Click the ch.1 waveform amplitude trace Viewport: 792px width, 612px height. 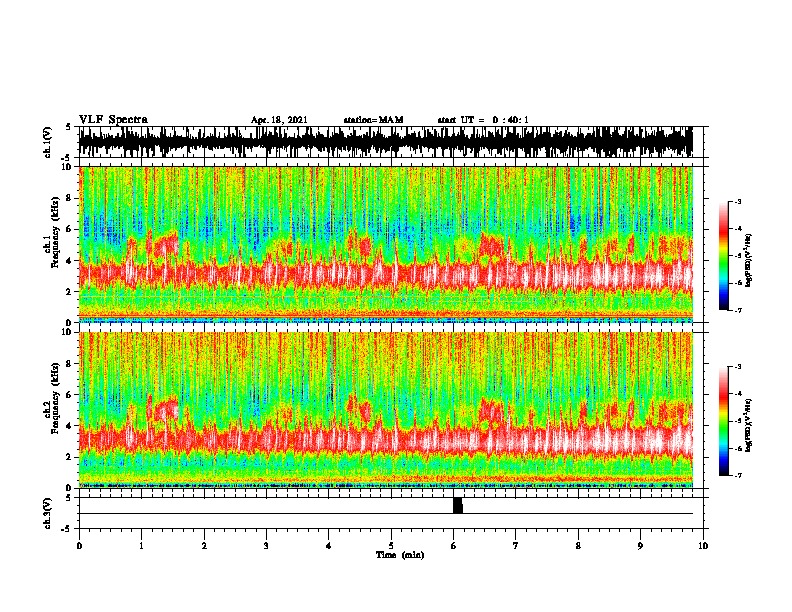[x=385, y=142]
